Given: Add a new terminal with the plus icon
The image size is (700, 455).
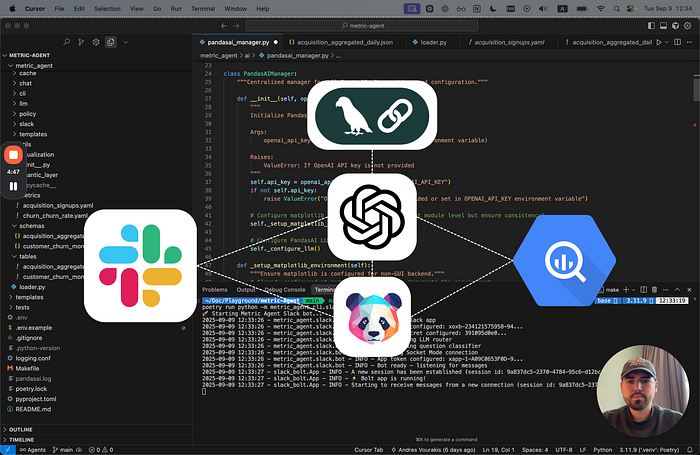Looking at the screenshot, I should click(626, 290).
